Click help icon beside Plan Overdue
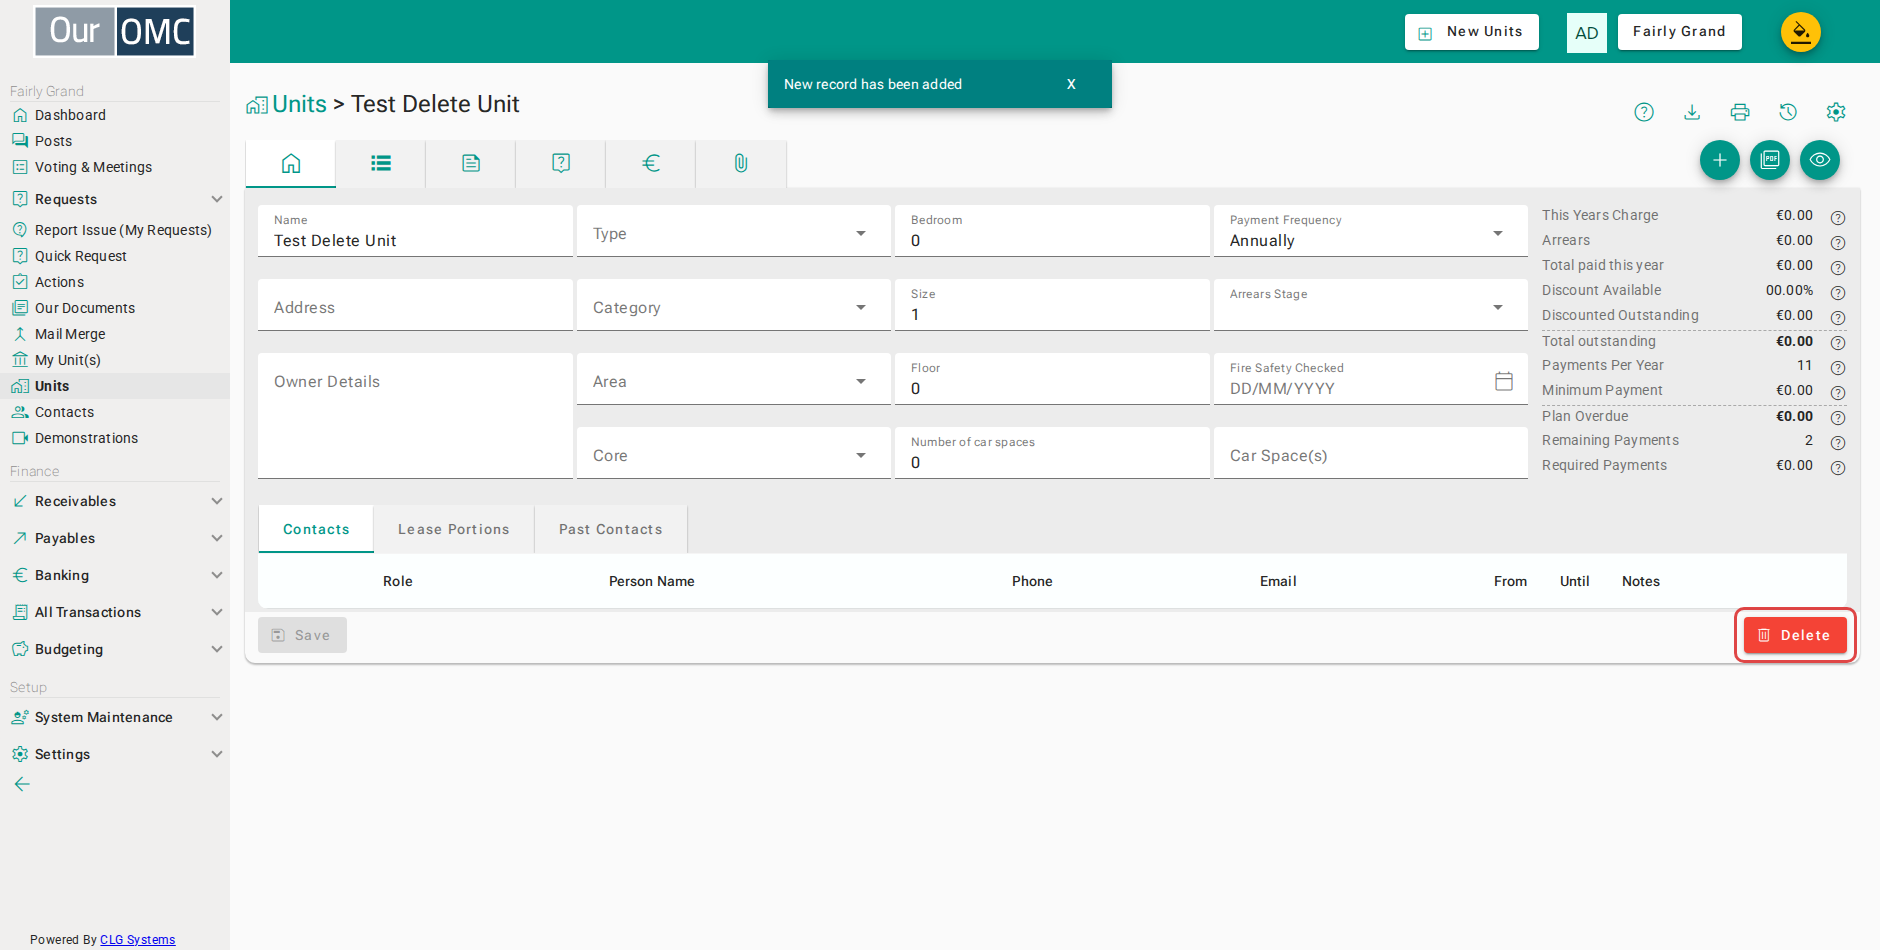 [1838, 418]
